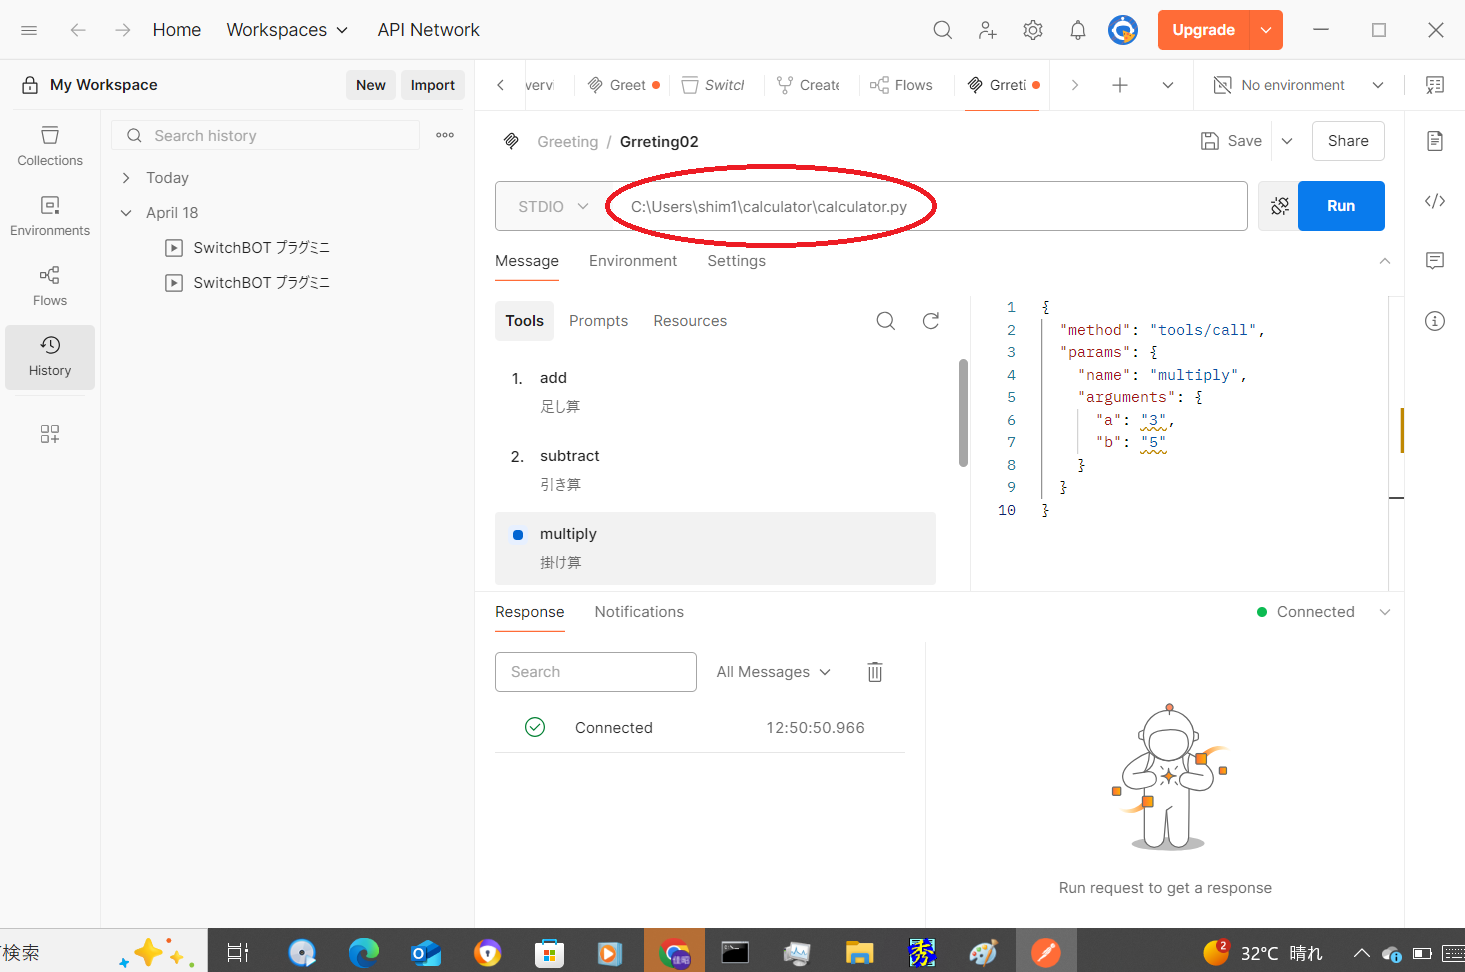
Task: Open the Environments sidebar panel
Action: click(50, 216)
